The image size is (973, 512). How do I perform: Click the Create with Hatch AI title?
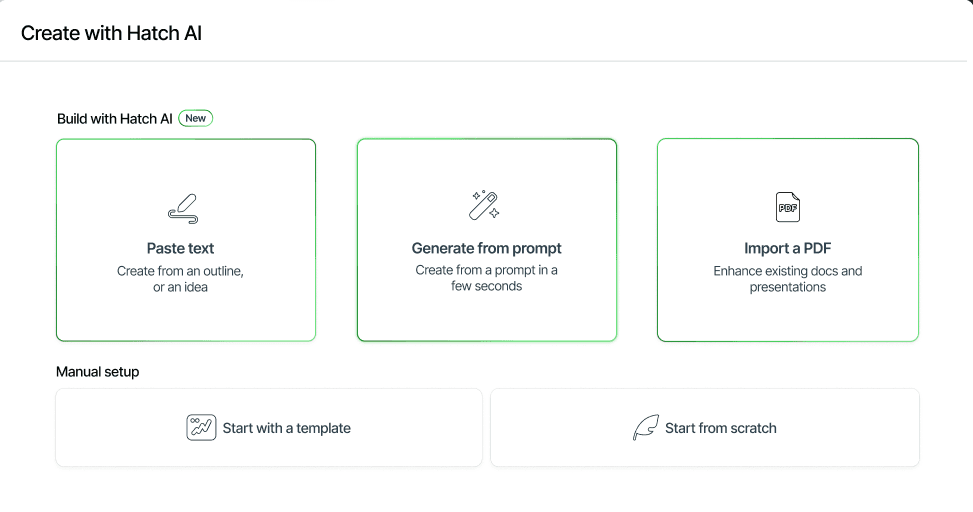point(112,33)
